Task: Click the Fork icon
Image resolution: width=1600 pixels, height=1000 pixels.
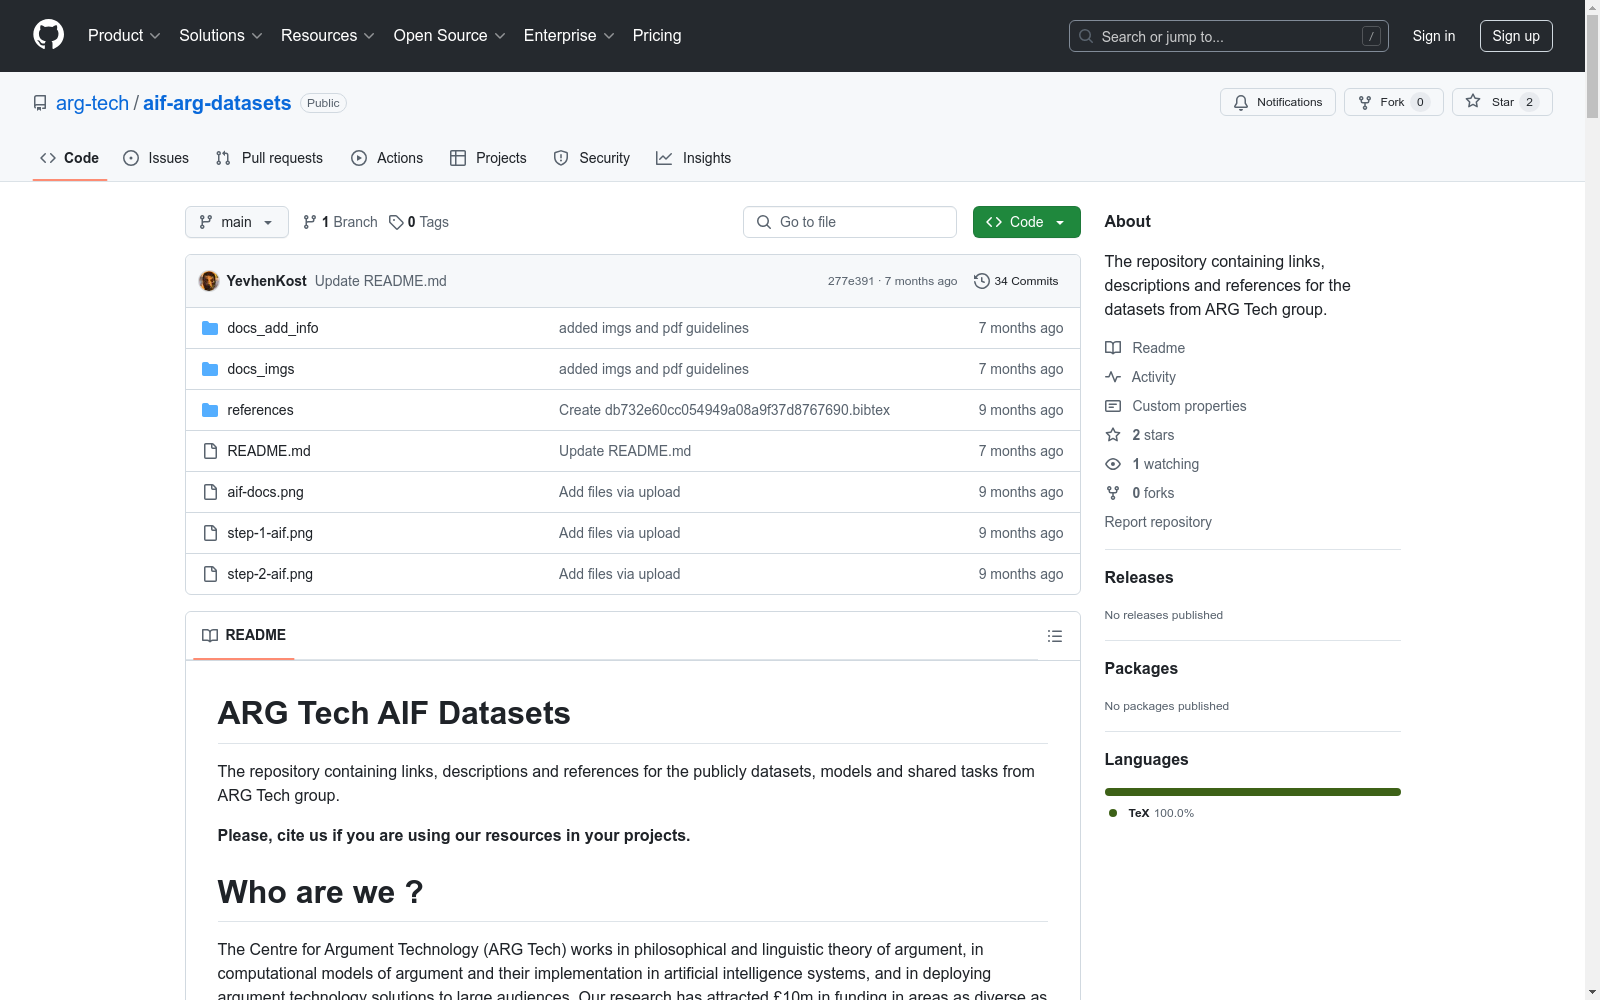Action: tap(1365, 102)
